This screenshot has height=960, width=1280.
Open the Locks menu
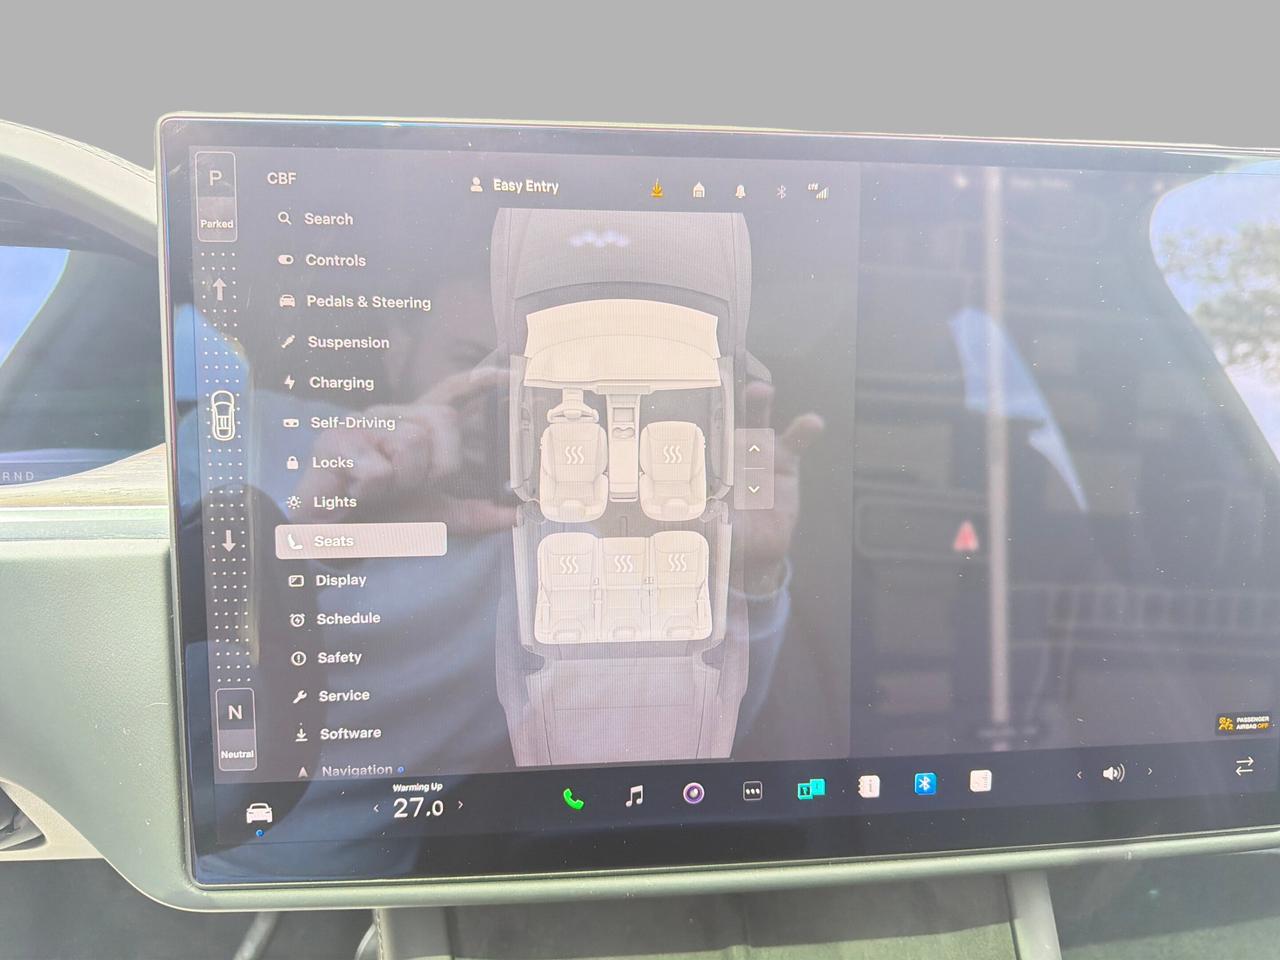tap(320, 462)
